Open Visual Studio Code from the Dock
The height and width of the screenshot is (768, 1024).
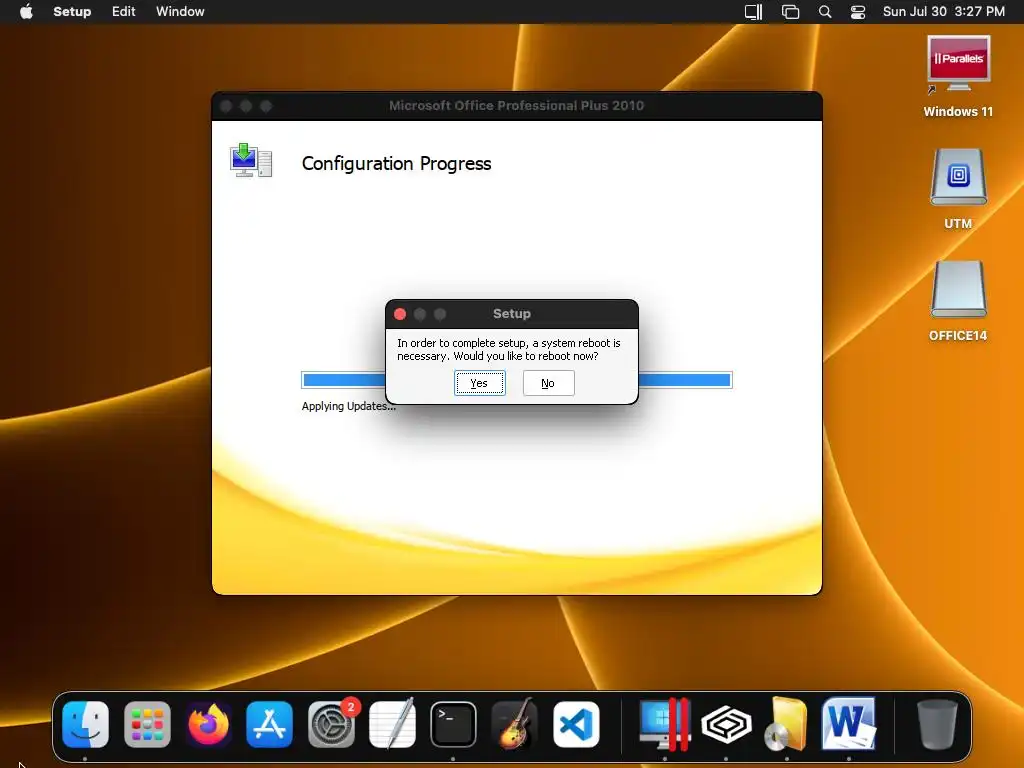tap(576, 724)
